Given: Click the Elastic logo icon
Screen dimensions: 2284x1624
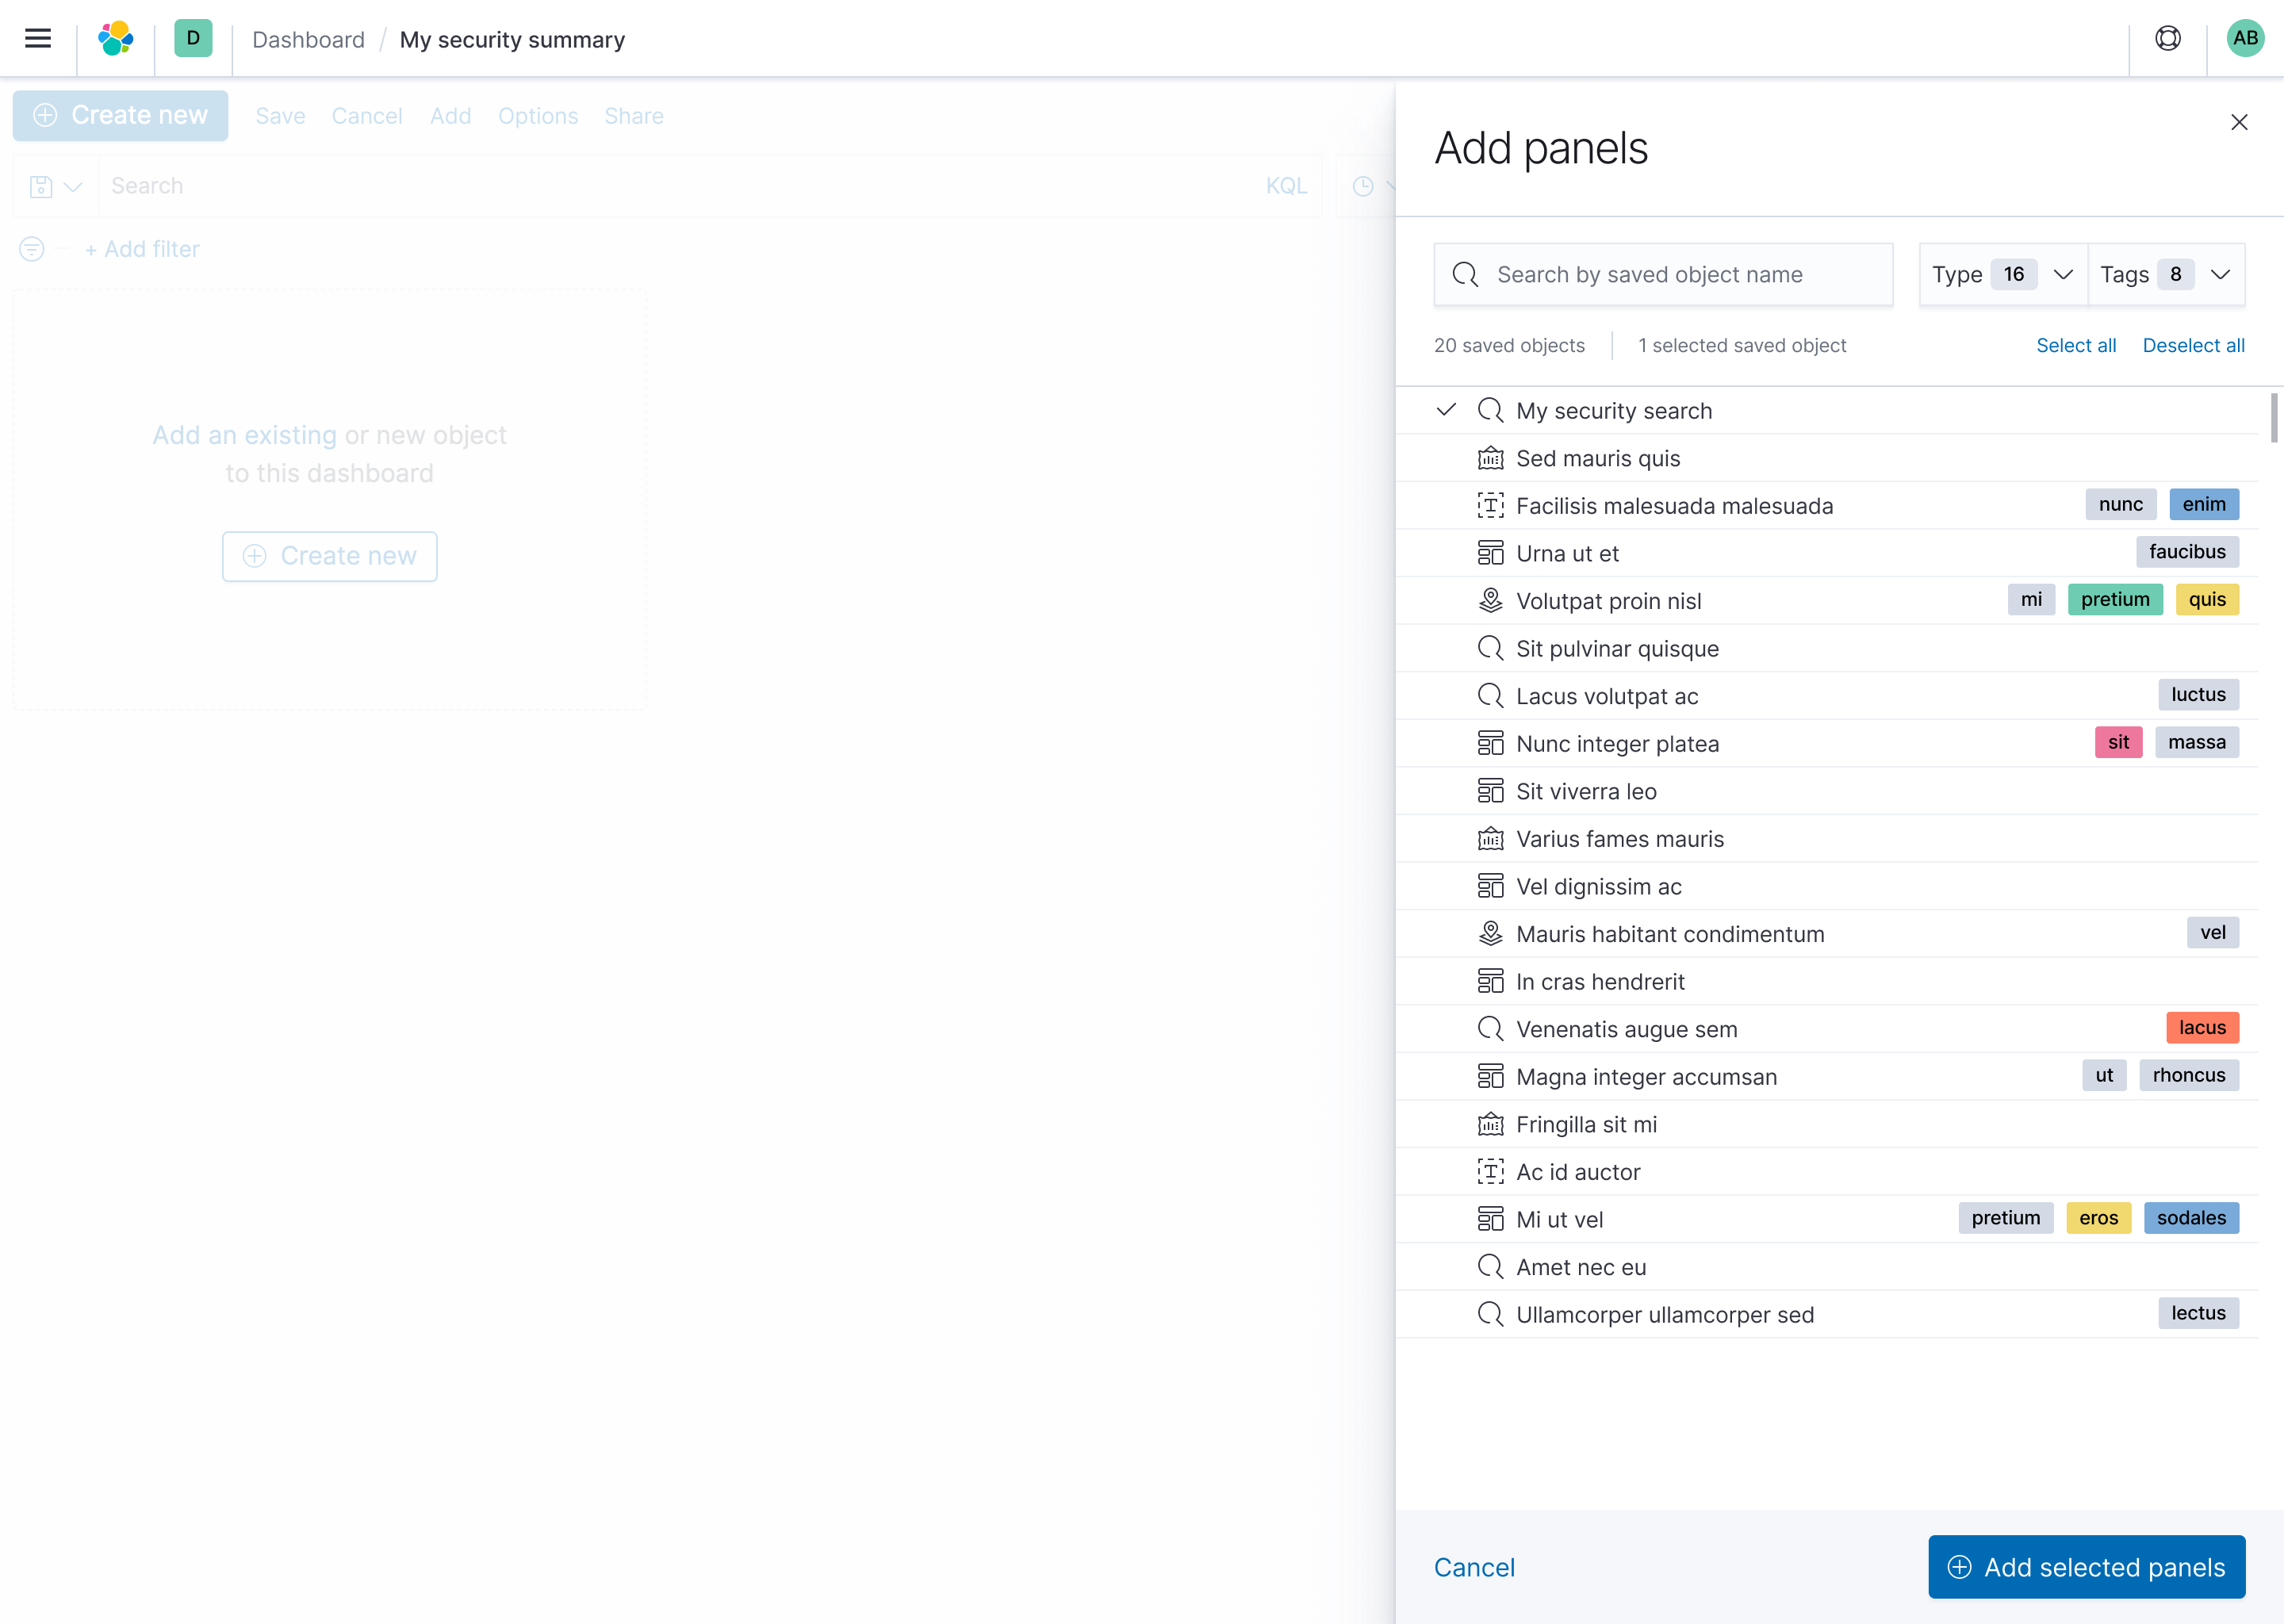Looking at the screenshot, I should coord(116,39).
